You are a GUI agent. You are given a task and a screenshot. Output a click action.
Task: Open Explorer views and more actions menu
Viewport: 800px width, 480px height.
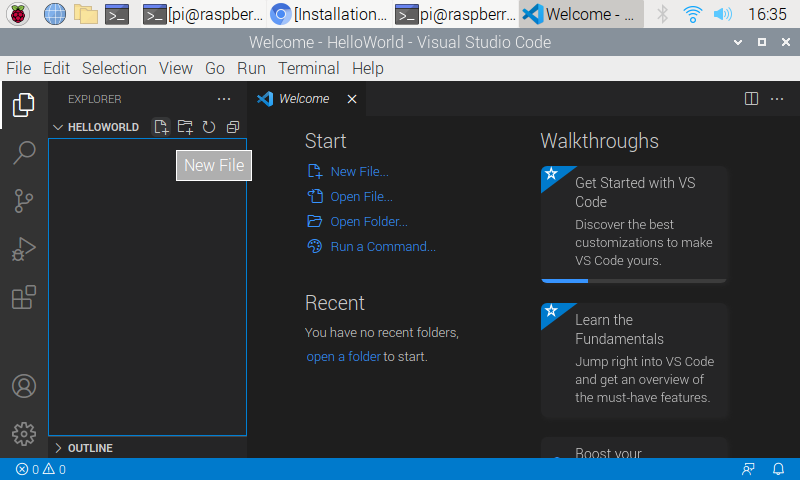(224, 99)
